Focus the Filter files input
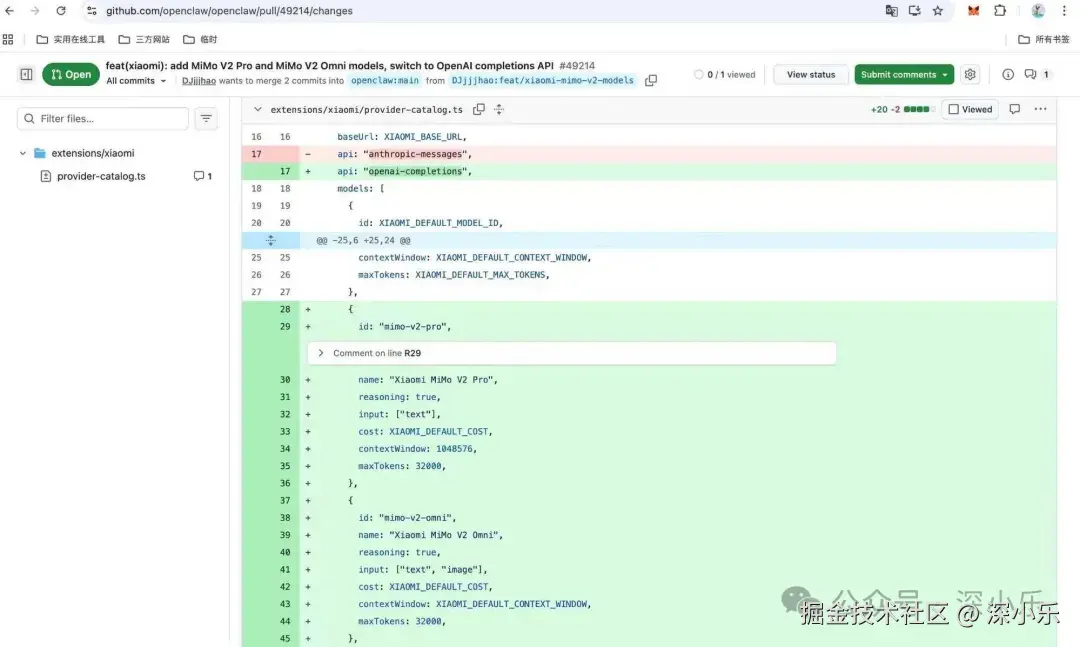The image size is (1080, 647). pos(103,119)
